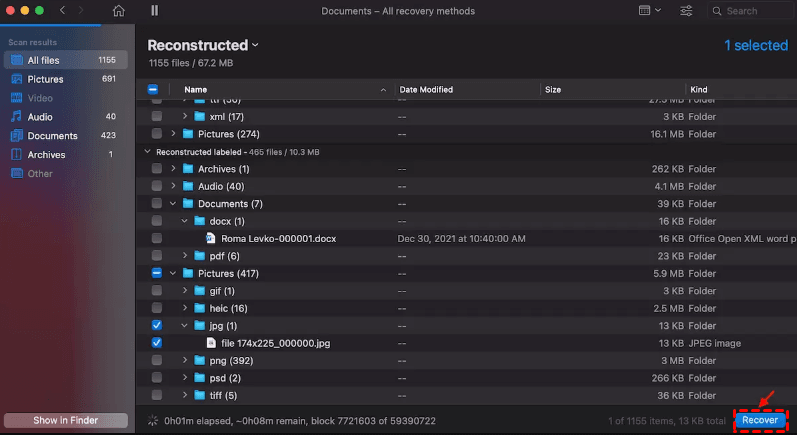Image resolution: width=797 pixels, height=435 pixels.
Task: Open the view mode icon menu
Action: (x=649, y=11)
